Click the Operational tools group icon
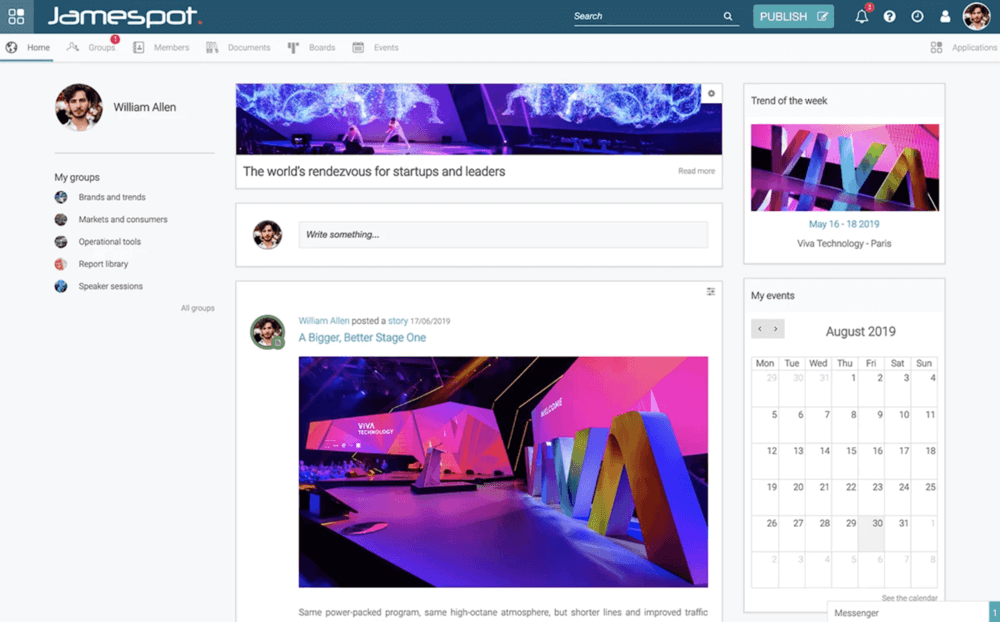The image size is (1000, 622). click(61, 242)
